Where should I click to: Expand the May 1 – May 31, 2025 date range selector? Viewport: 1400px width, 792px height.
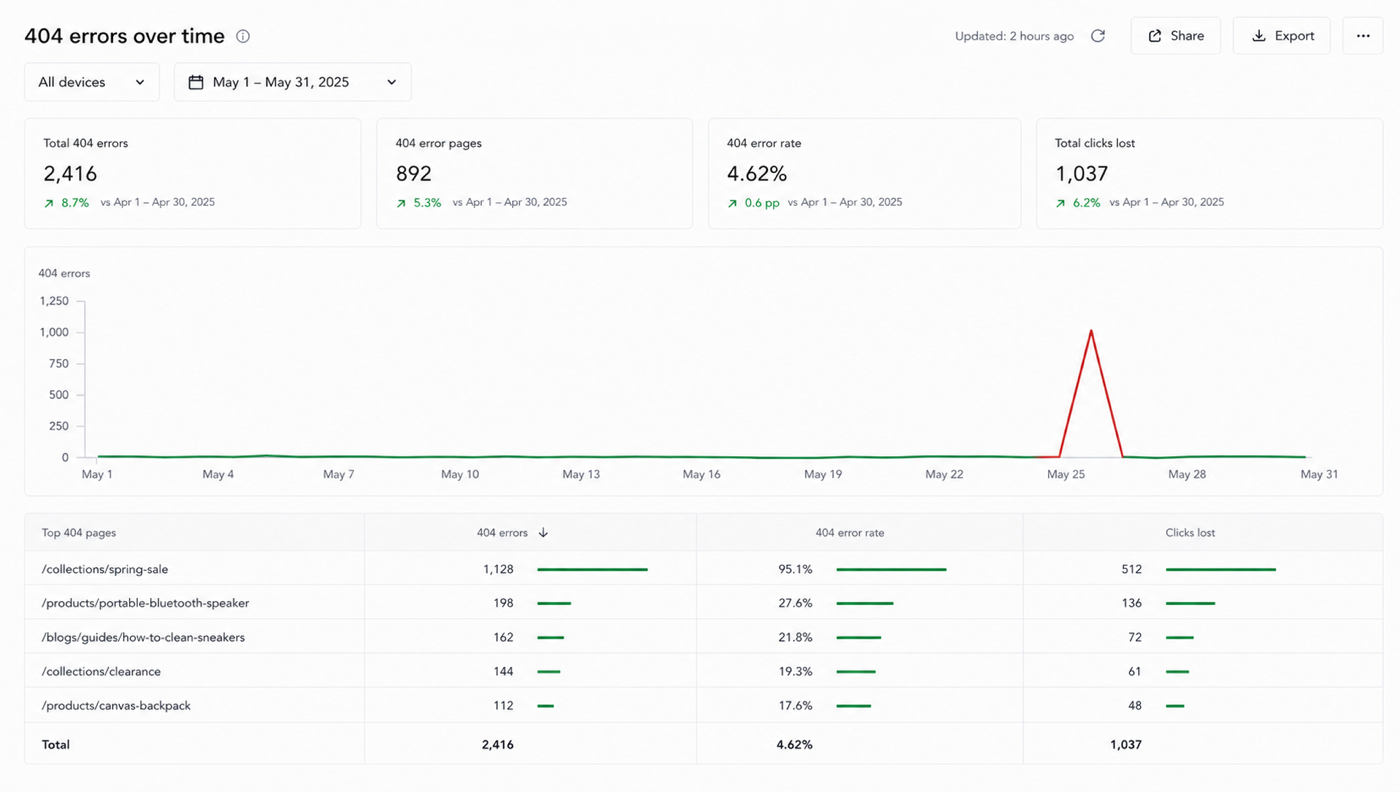tap(293, 82)
